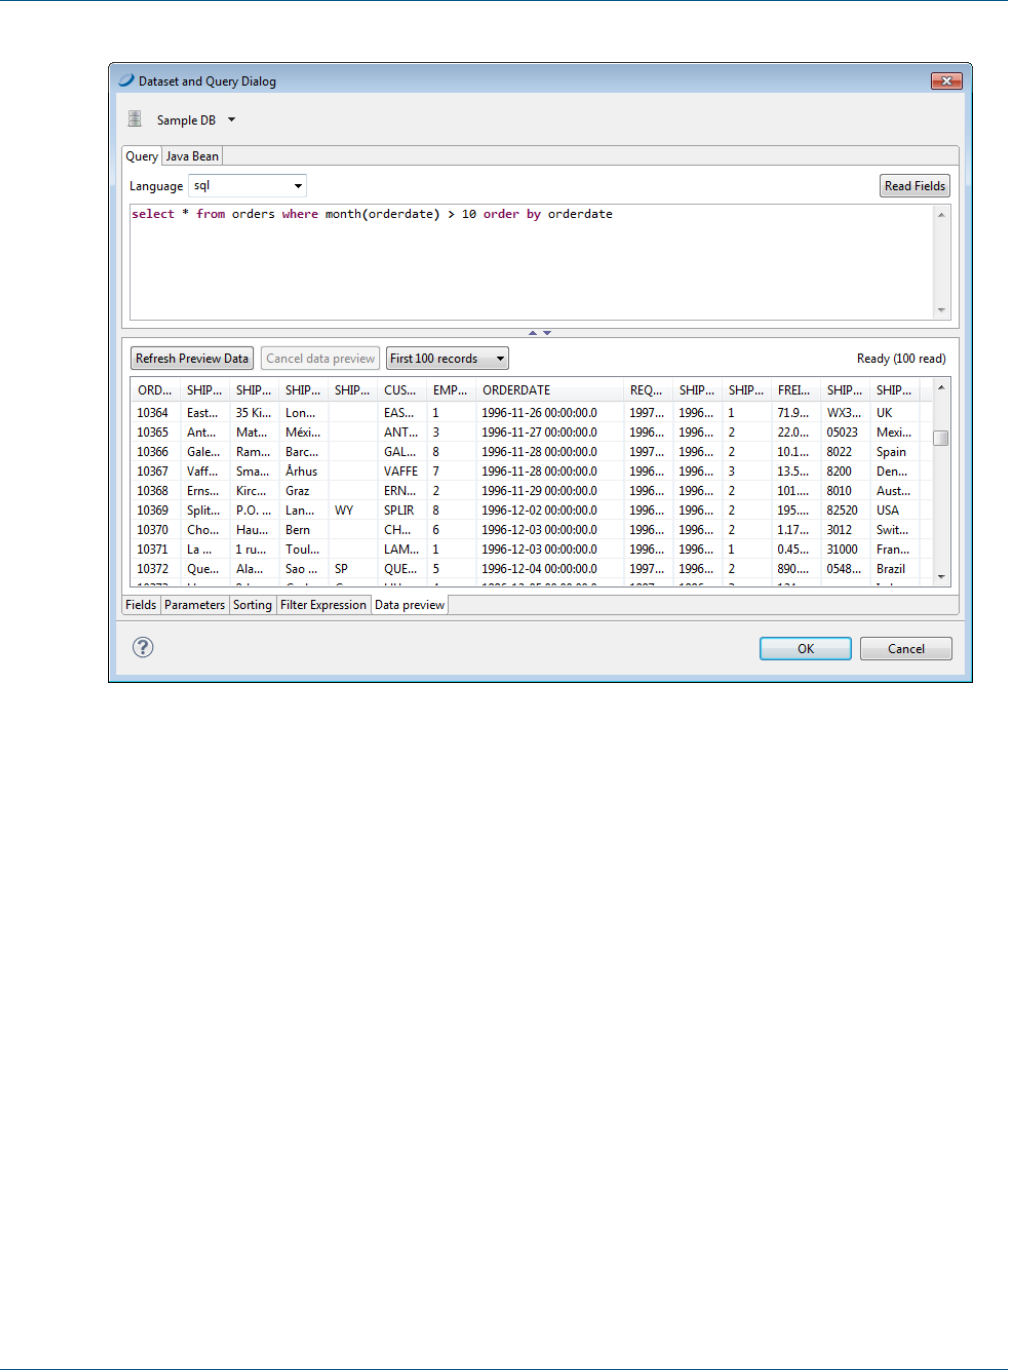1009x1370 pixels.
Task: Close the Dataset and Query Dialog
Action: coord(946,81)
